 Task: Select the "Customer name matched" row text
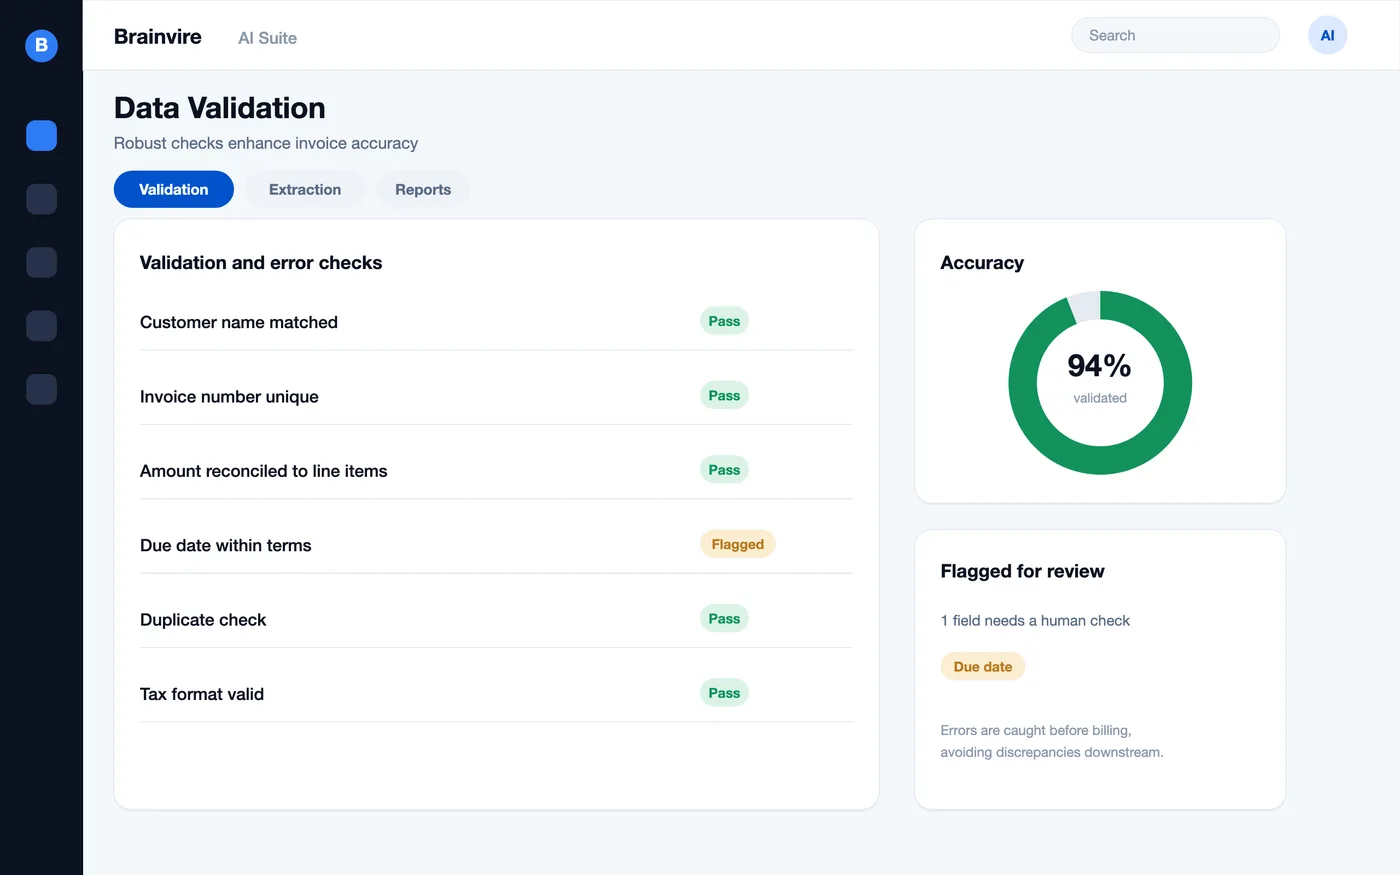pyautogui.click(x=239, y=322)
